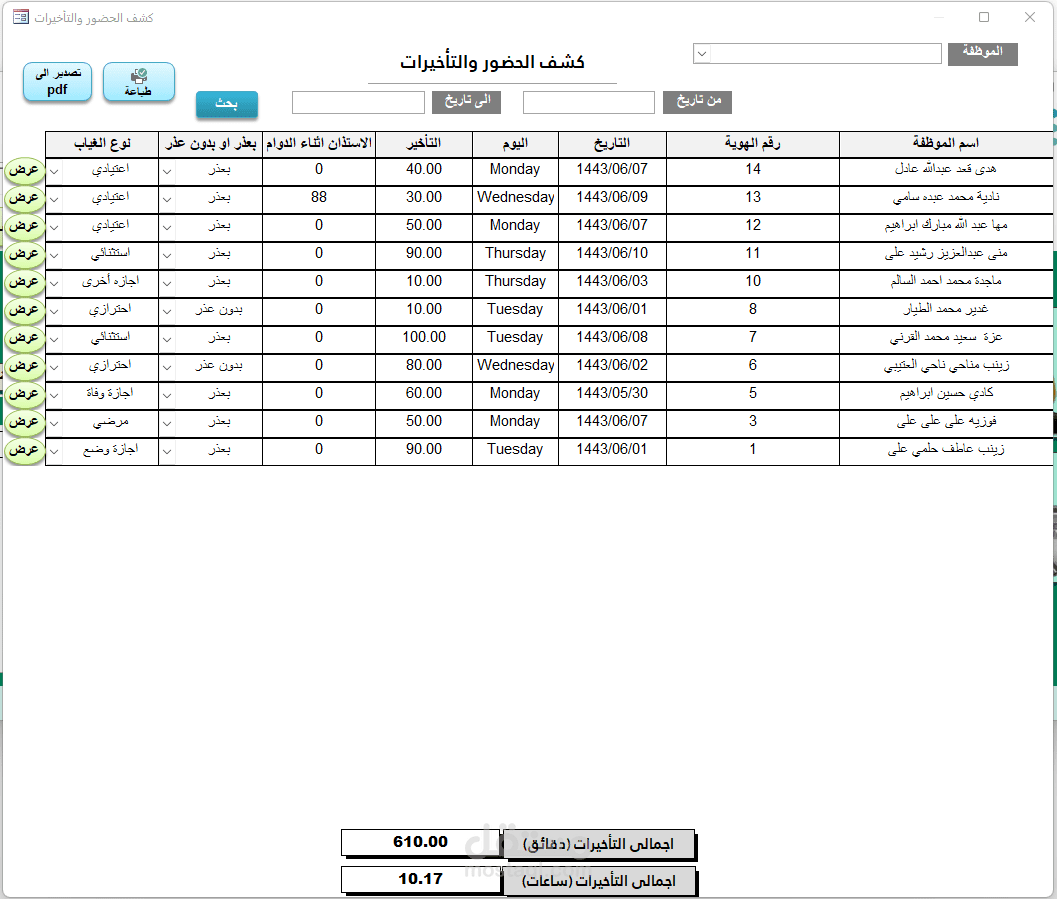The image size is (1057, 899).
Task: Click the date 1443/06/10 cell
Action: 612,253
